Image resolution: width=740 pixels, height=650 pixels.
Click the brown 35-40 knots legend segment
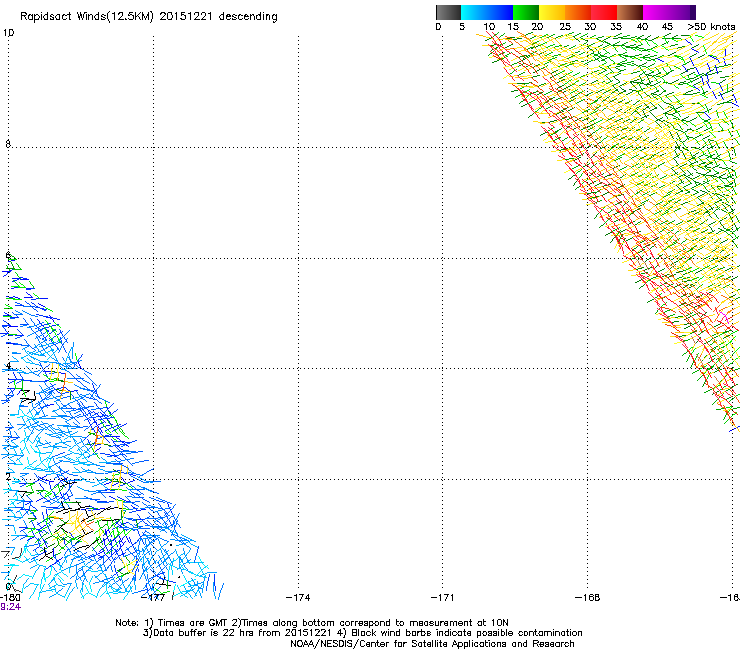630,12
